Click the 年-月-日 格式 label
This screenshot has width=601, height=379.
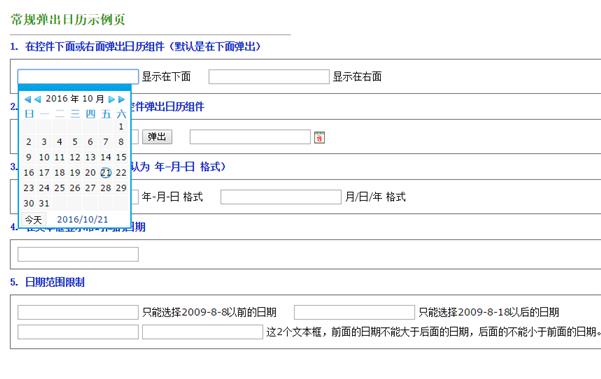click(x=172, y=197)
